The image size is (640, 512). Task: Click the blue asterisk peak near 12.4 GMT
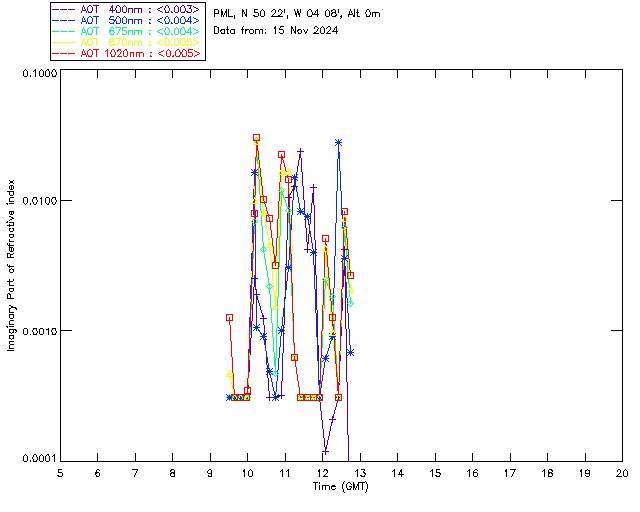click(338, 142)
